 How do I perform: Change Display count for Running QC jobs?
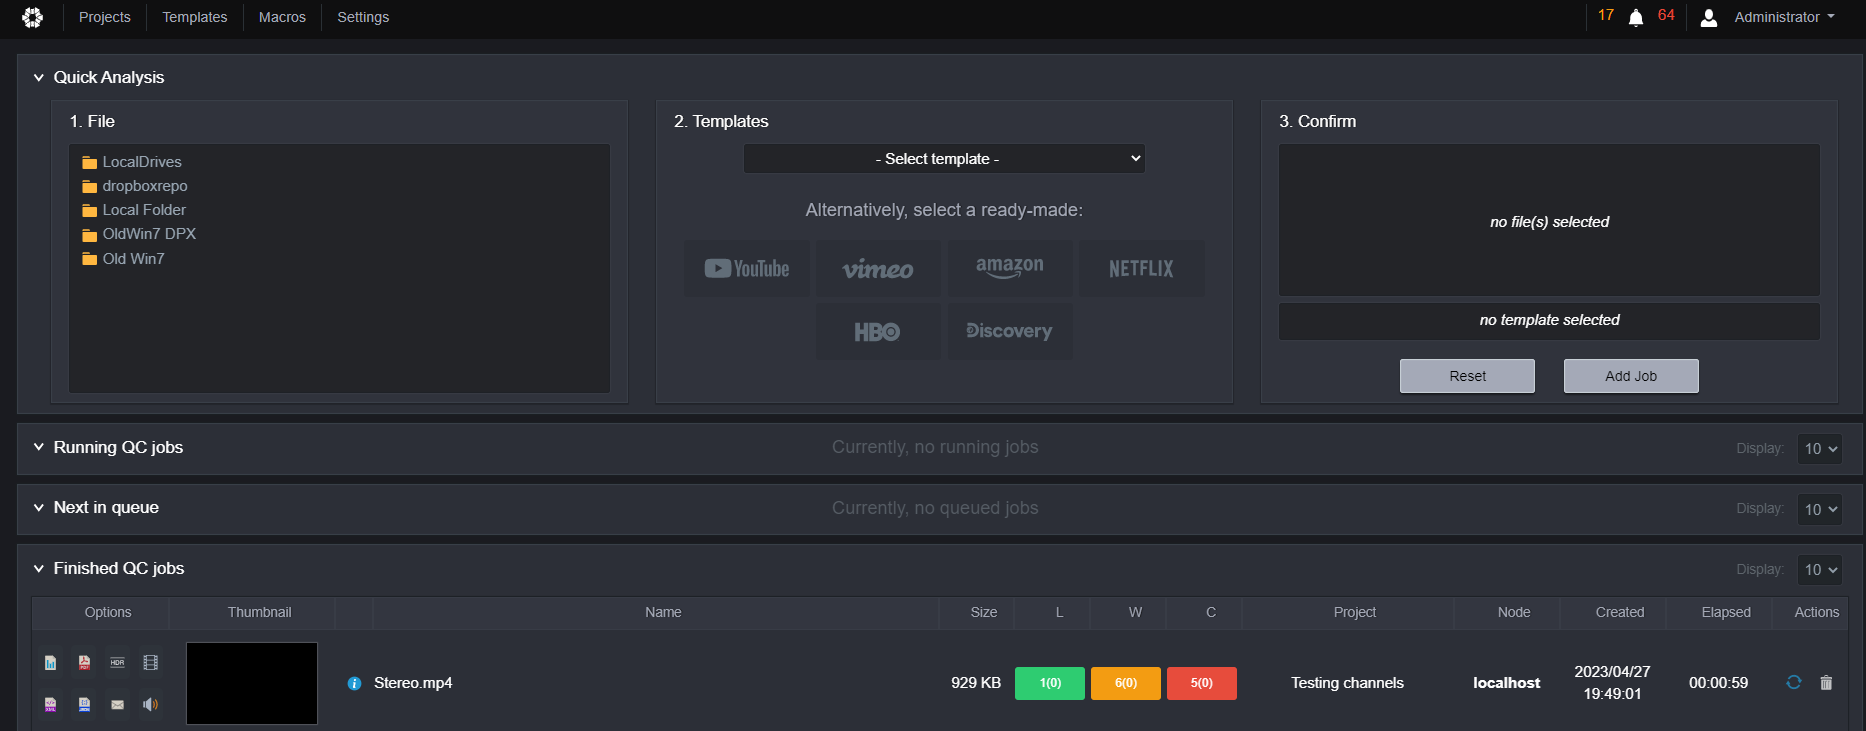coord(1819,449)
